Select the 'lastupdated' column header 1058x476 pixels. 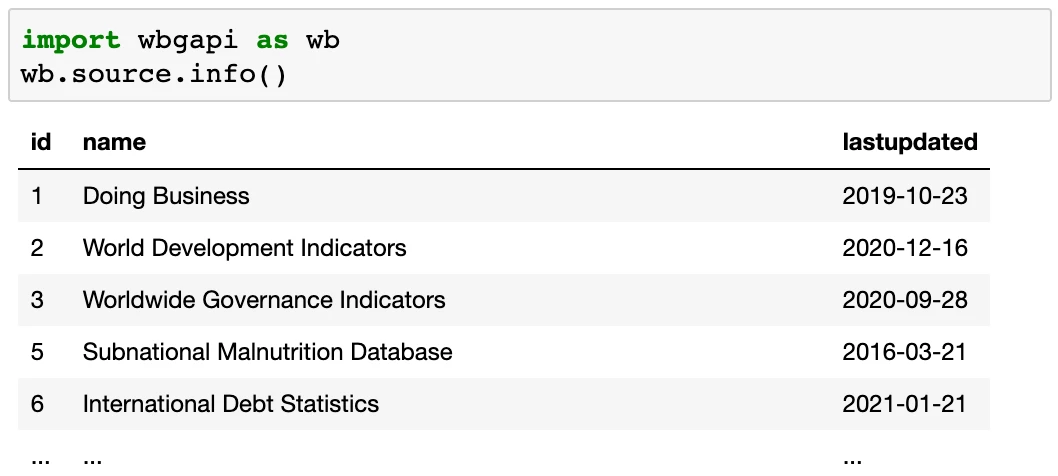(x=910, y=142)
